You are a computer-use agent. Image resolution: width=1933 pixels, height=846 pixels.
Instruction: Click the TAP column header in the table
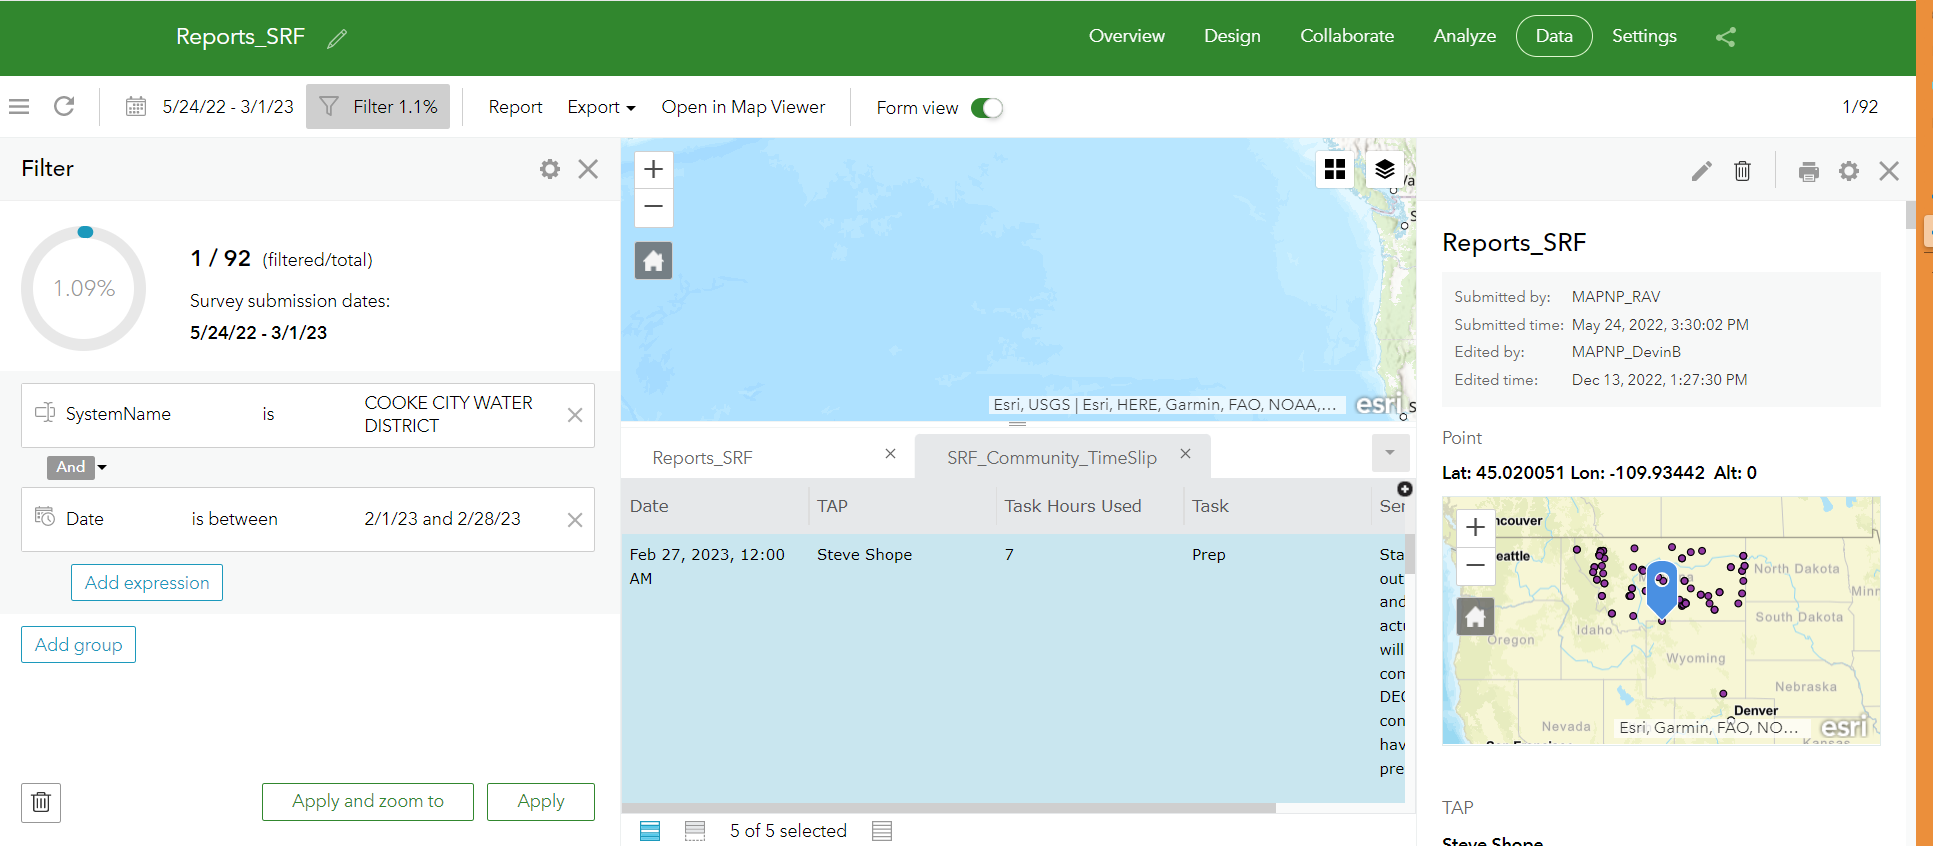(x=902, y=506)
